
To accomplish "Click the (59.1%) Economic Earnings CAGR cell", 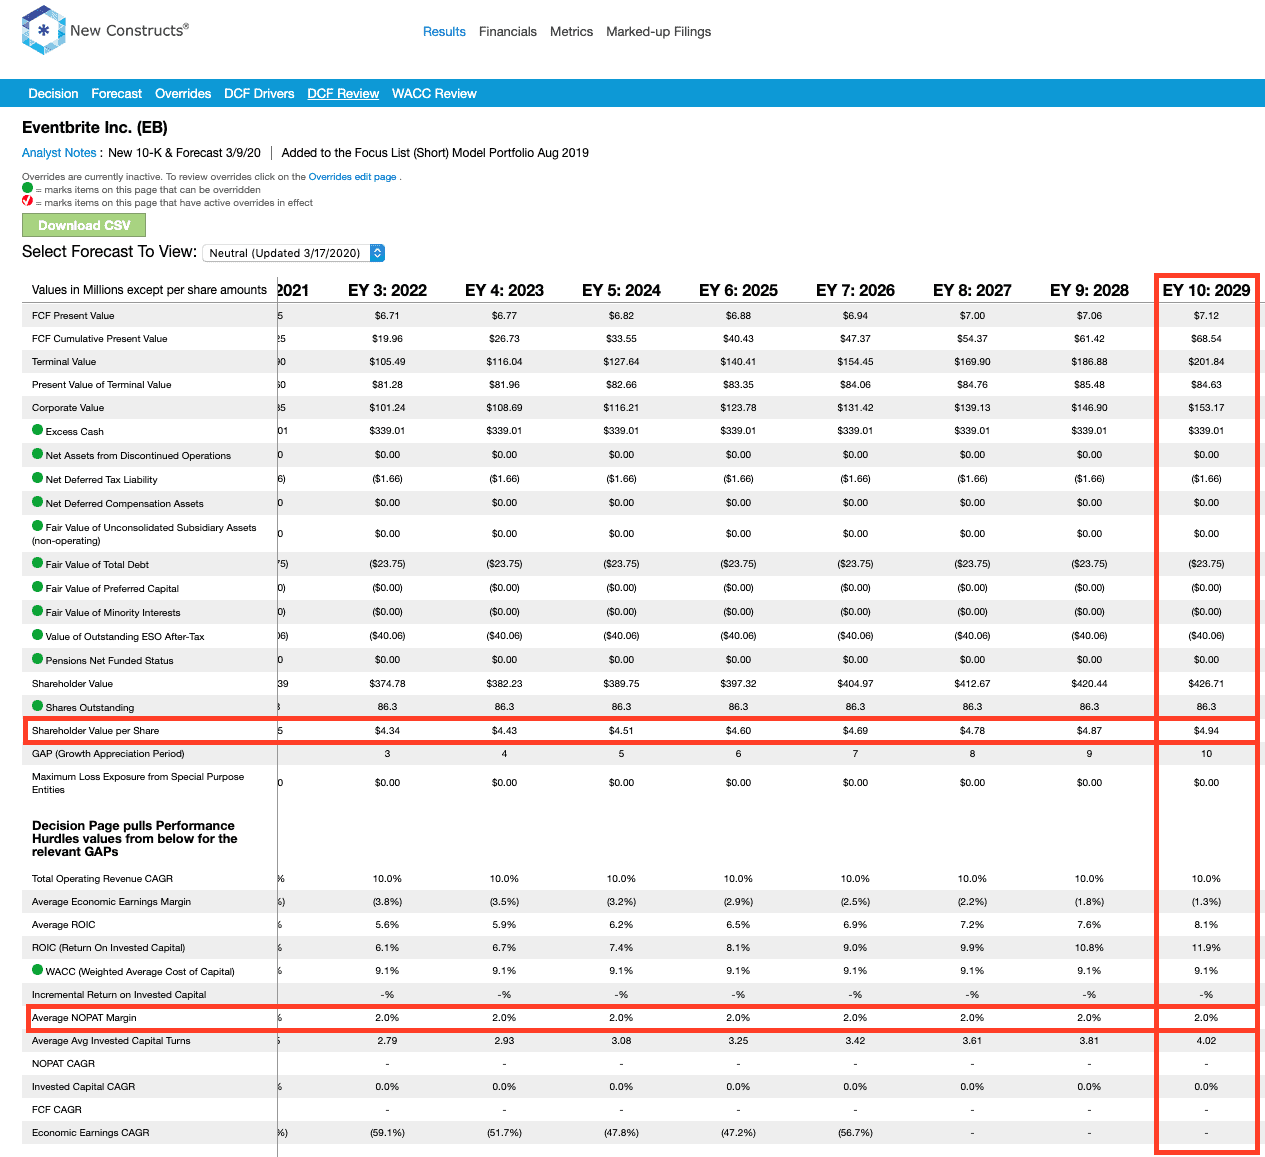I will pos(387,1132).
